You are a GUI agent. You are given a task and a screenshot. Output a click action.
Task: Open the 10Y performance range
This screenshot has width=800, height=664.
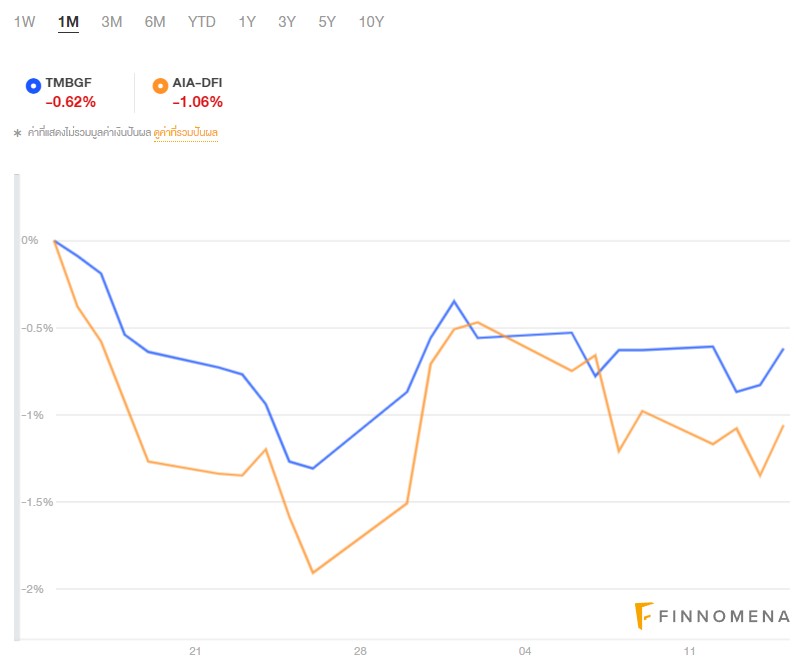[x=371, y=22]
